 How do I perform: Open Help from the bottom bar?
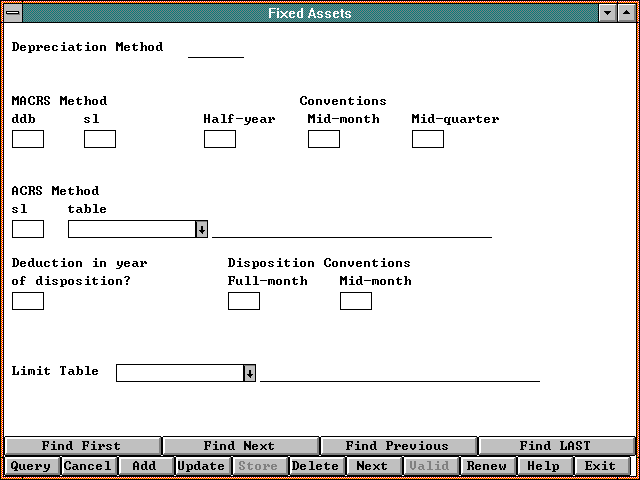[x=544, y=466]
